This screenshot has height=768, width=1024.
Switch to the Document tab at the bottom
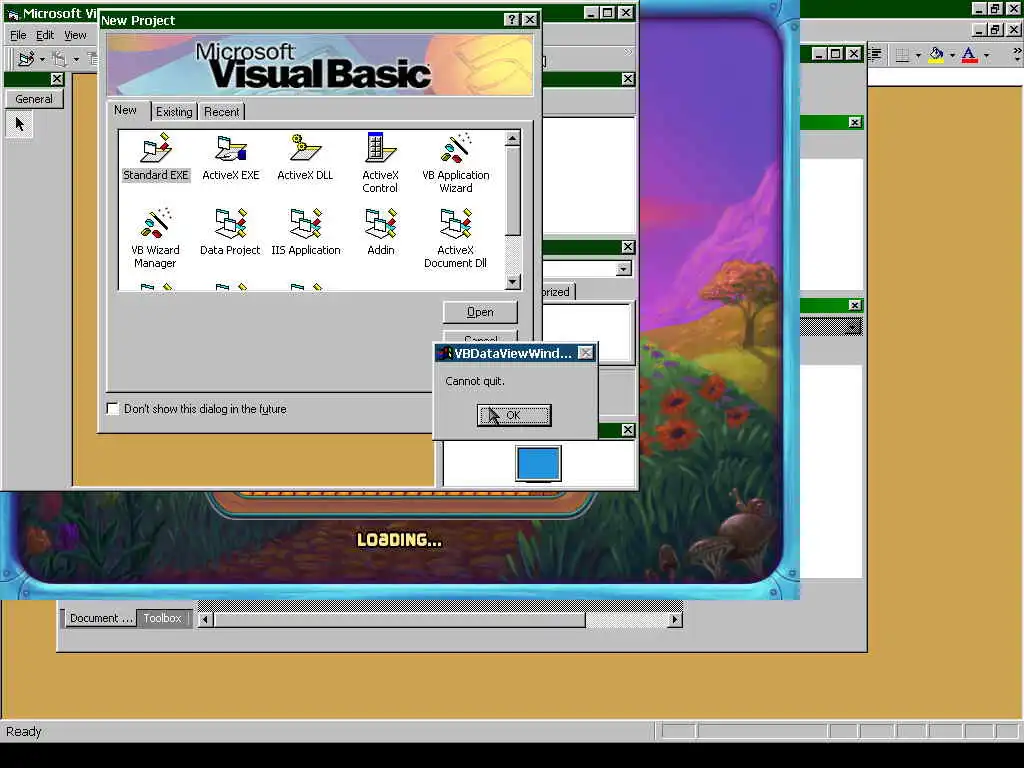[x=101, y=618]
